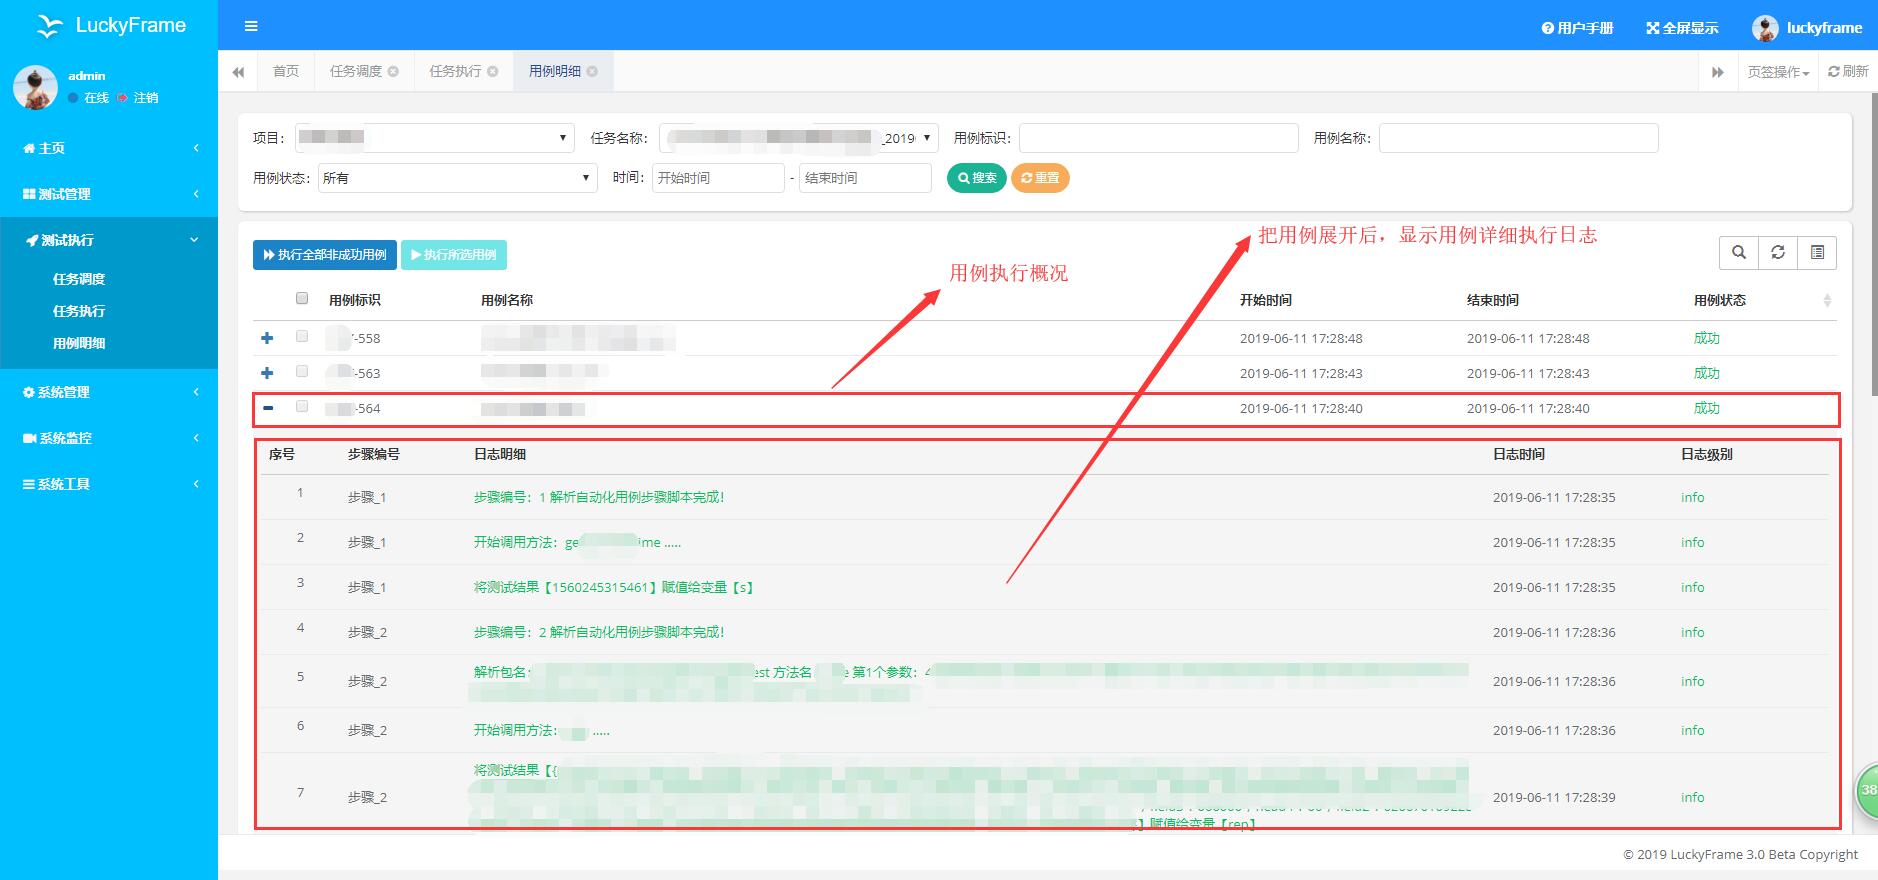Viewport: 1878px width, 880px height.
Task: Expand 系统工具 sidebar menu
Action: [109, 484]
